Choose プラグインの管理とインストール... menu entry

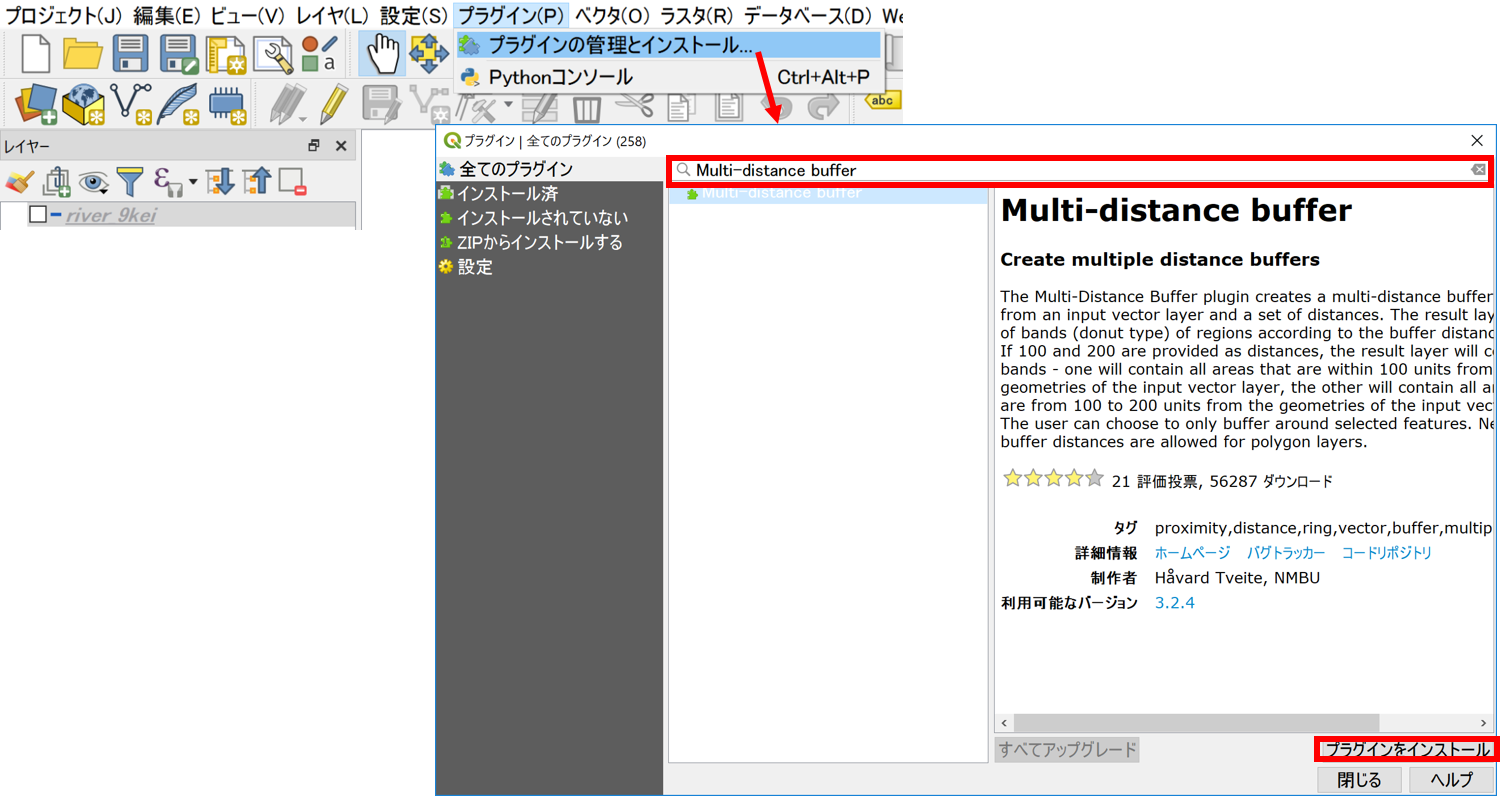tap(668, 45)
